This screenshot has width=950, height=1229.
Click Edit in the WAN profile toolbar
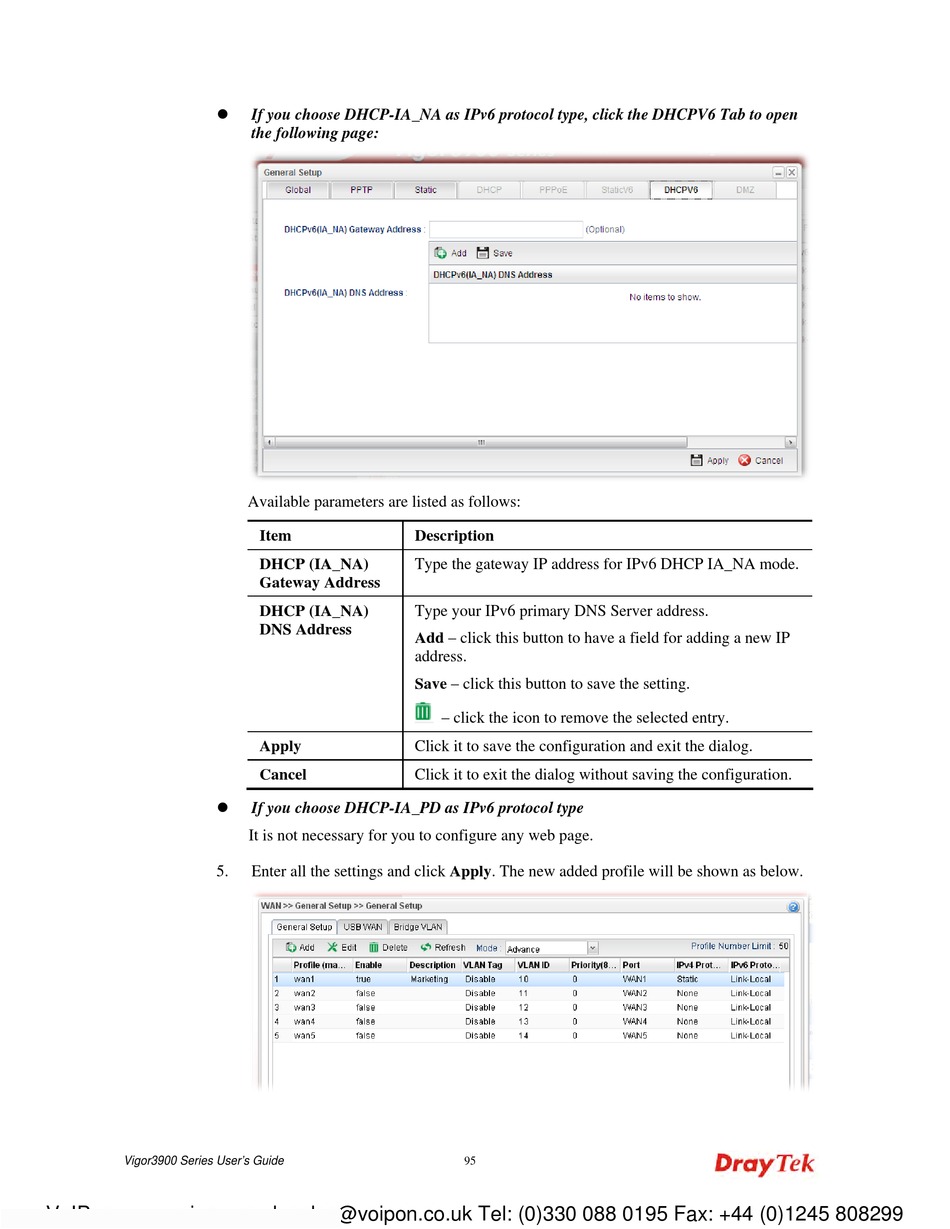(342, 947)
